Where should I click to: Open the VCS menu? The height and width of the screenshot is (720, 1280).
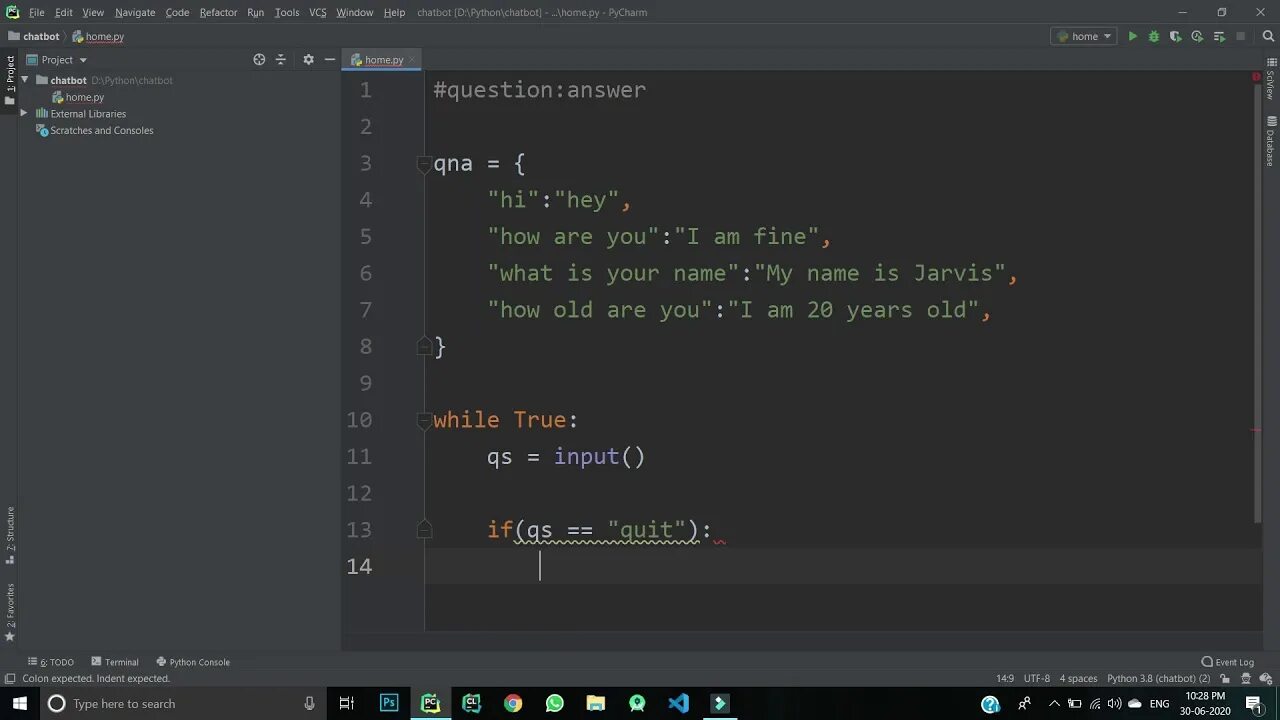317,12
